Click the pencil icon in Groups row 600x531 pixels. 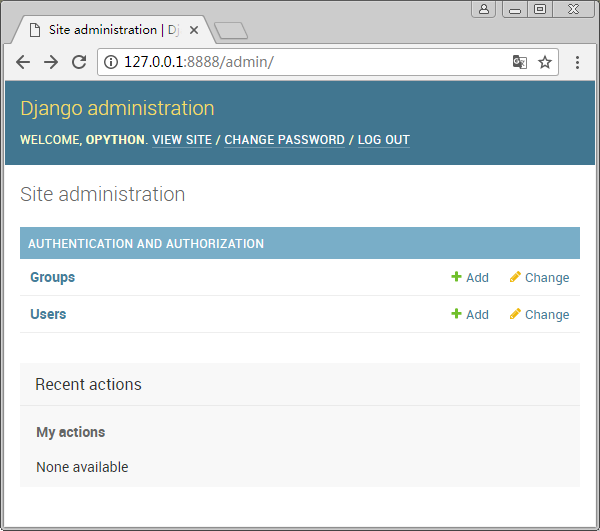click(515, 277)
